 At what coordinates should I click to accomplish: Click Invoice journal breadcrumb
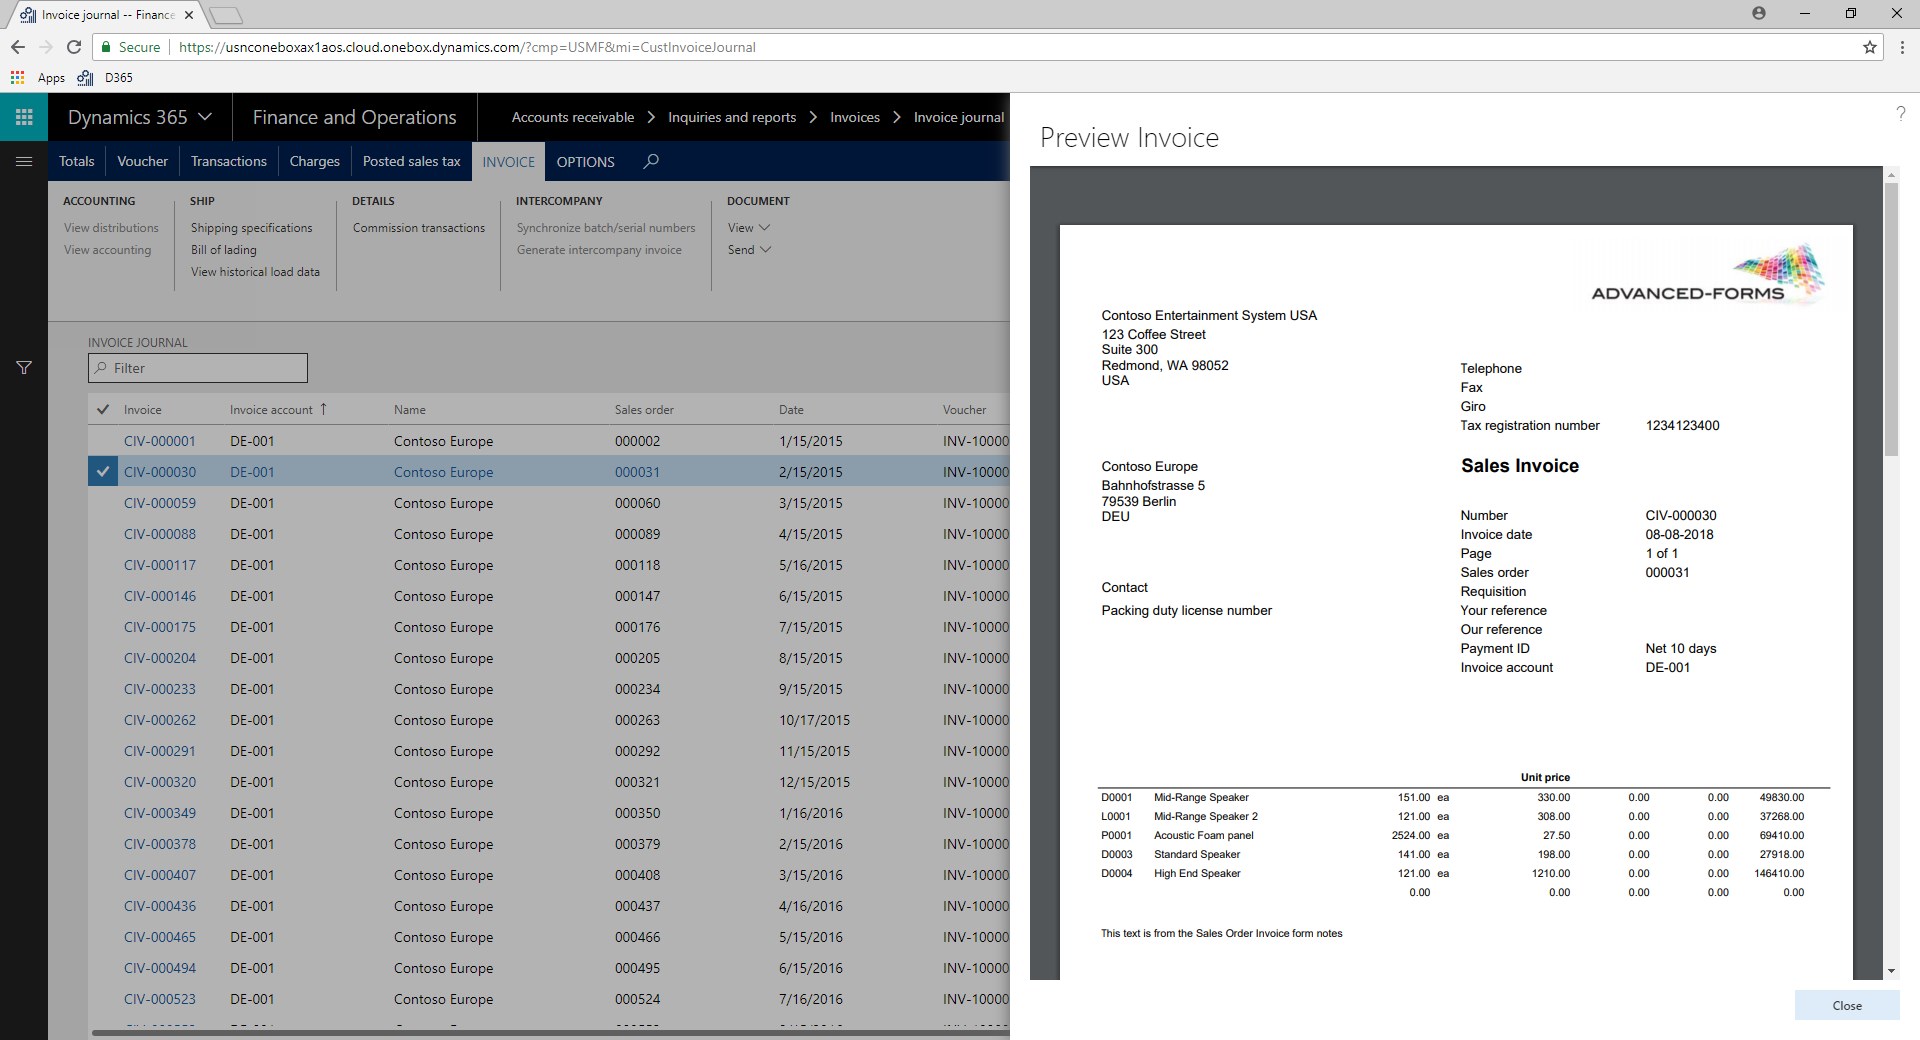959,117
